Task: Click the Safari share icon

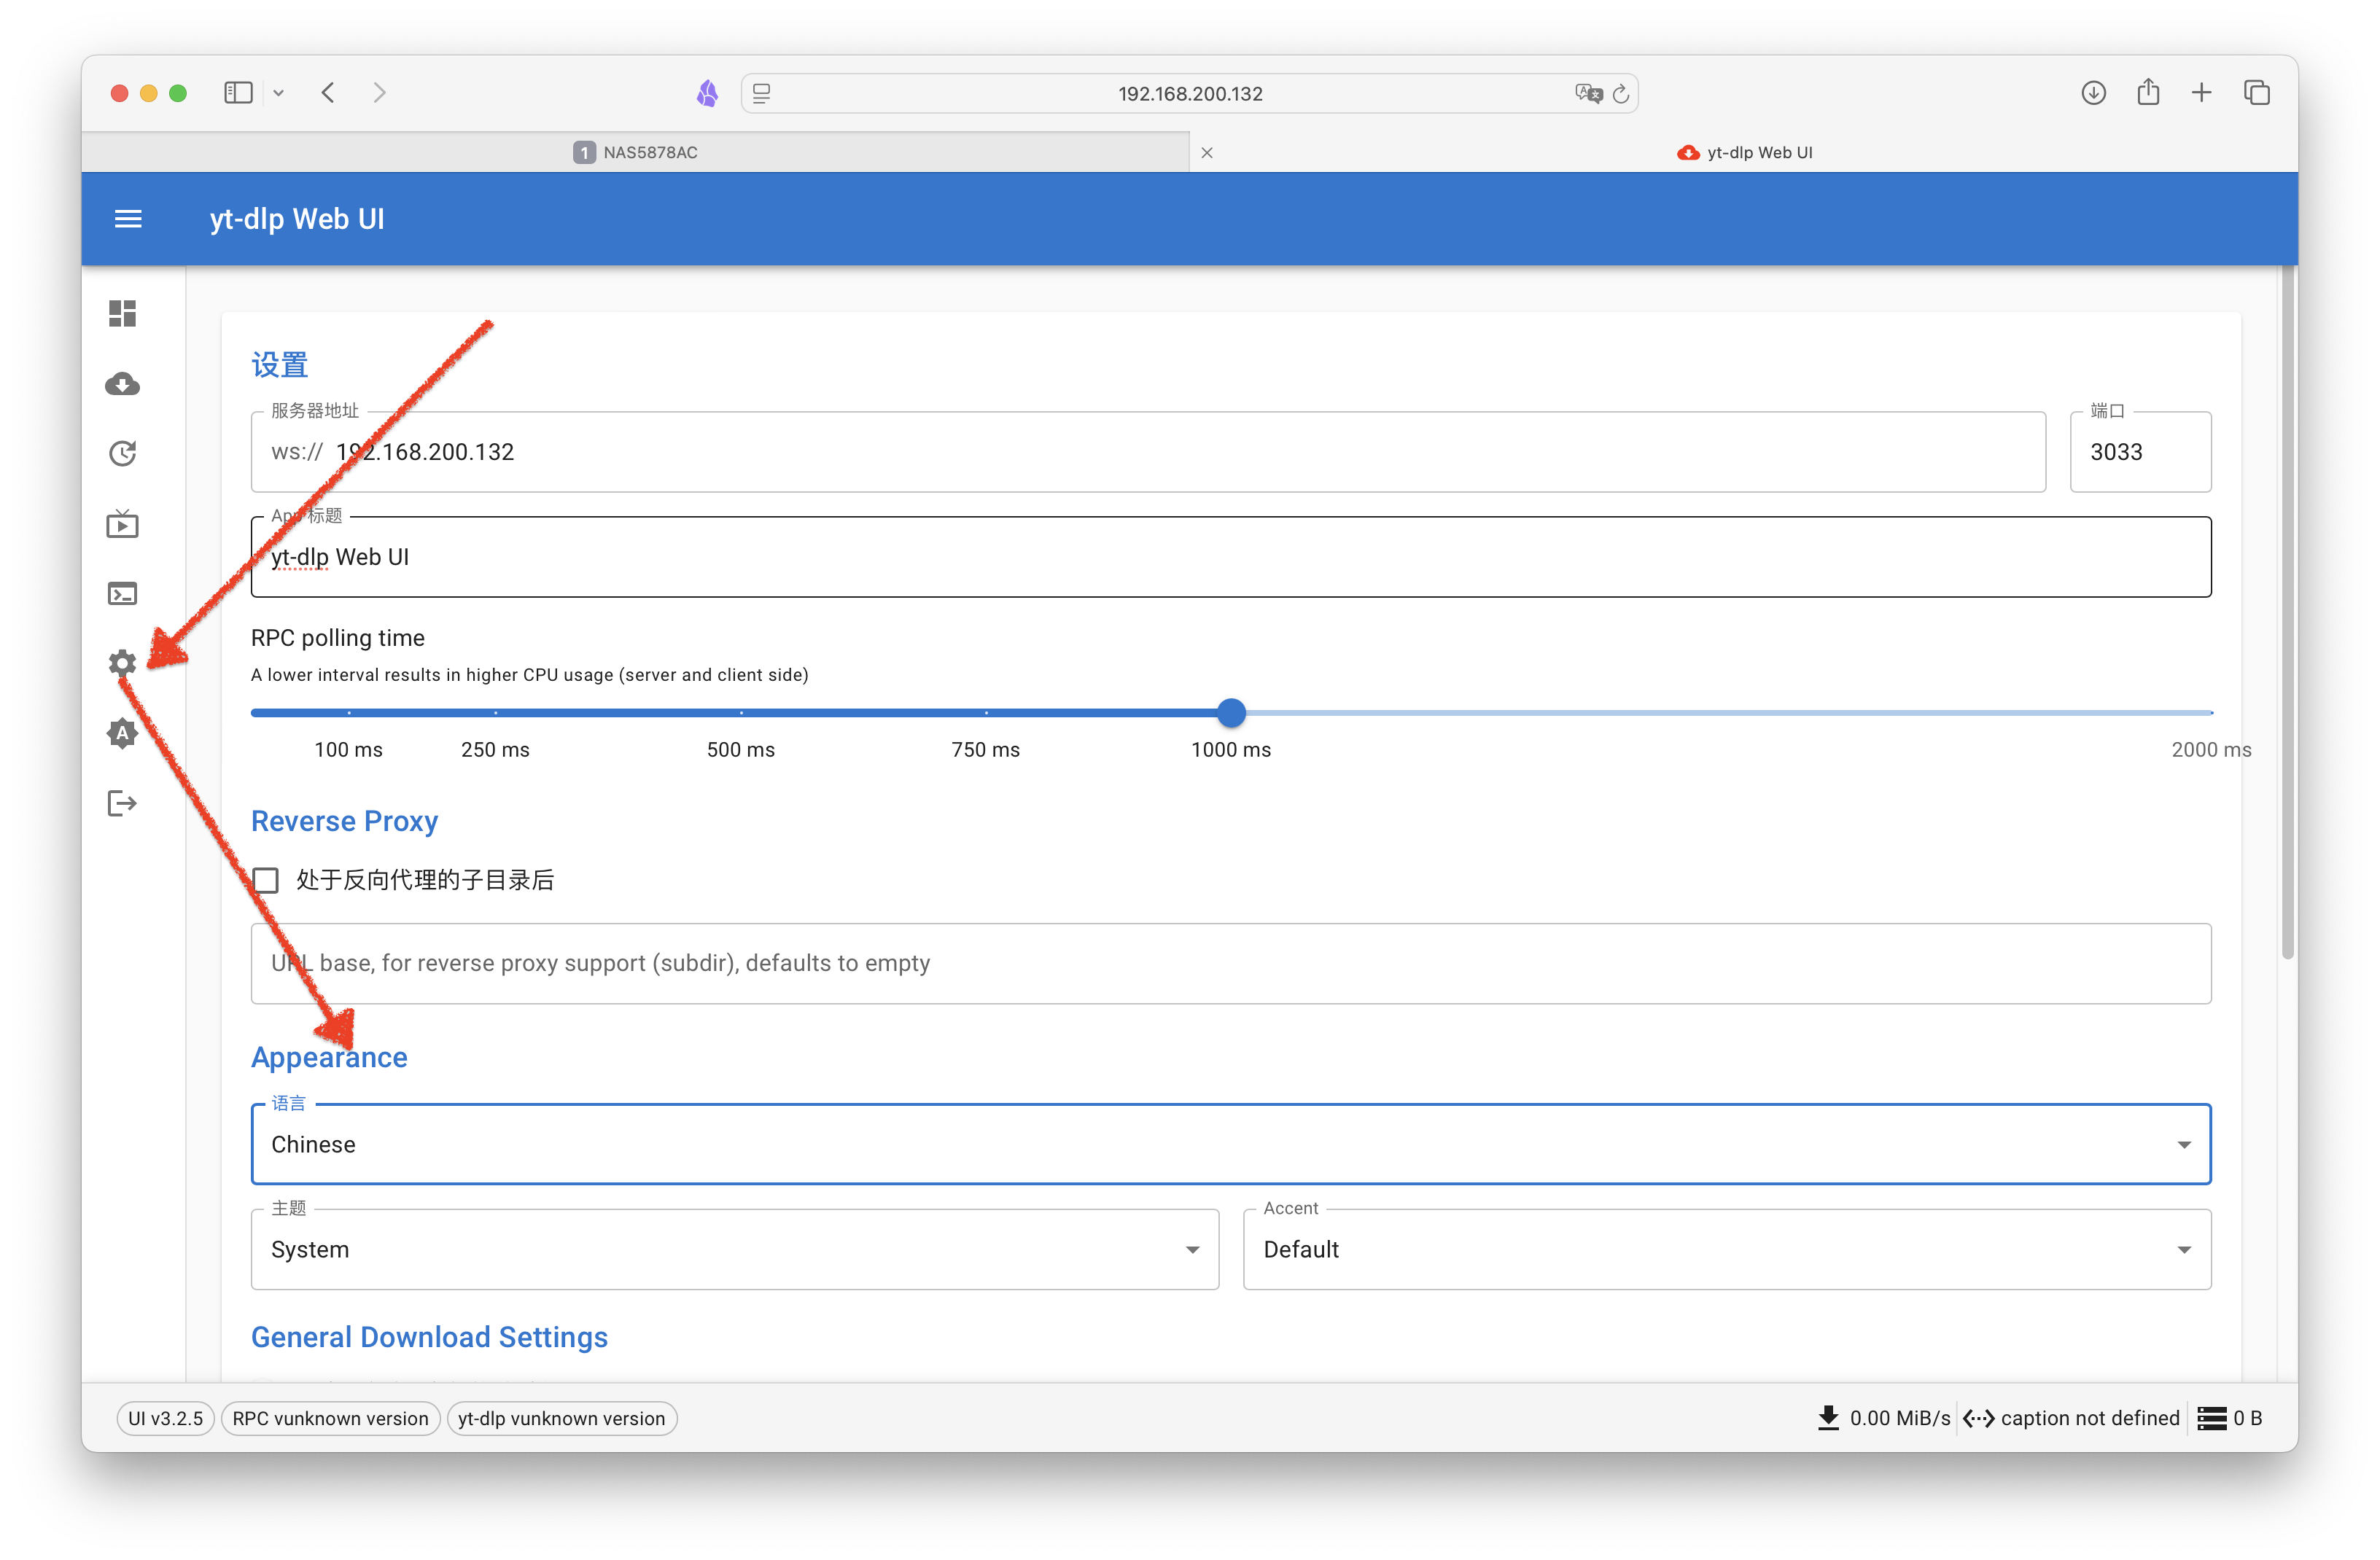Action: [x=2148, y=92]
